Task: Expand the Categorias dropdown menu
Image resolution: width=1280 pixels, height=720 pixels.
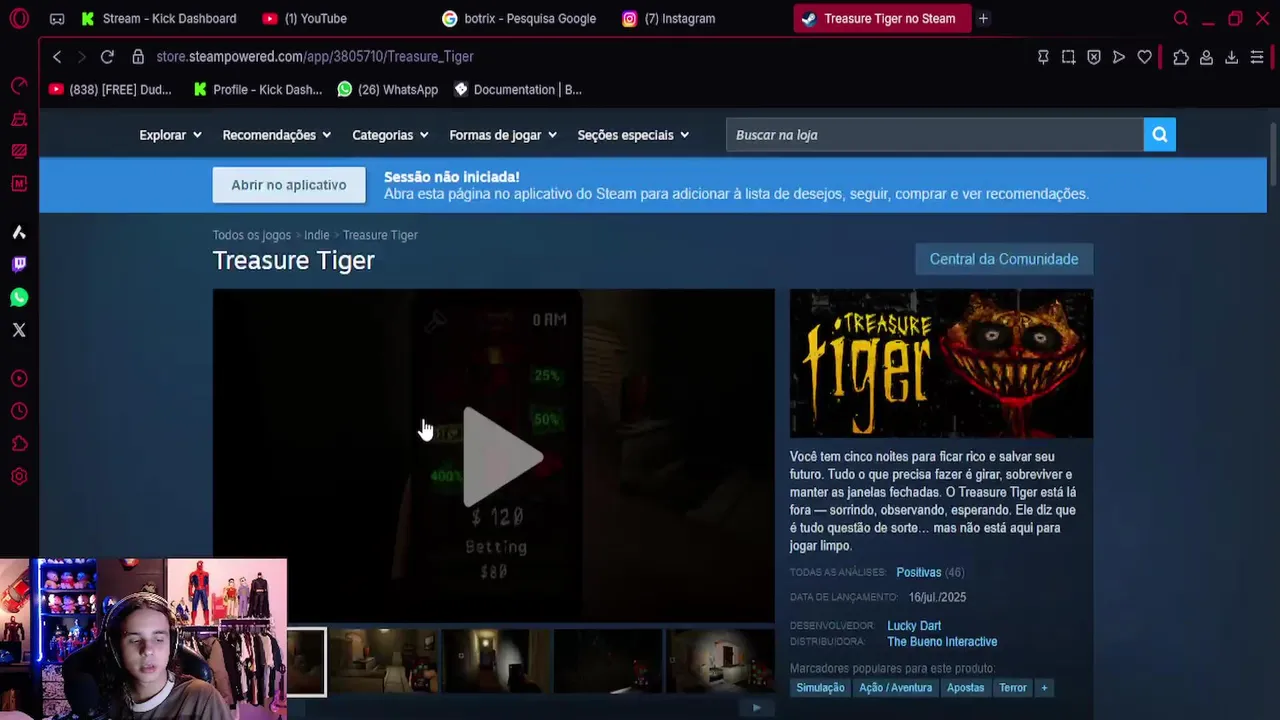Action: (390, 135)
